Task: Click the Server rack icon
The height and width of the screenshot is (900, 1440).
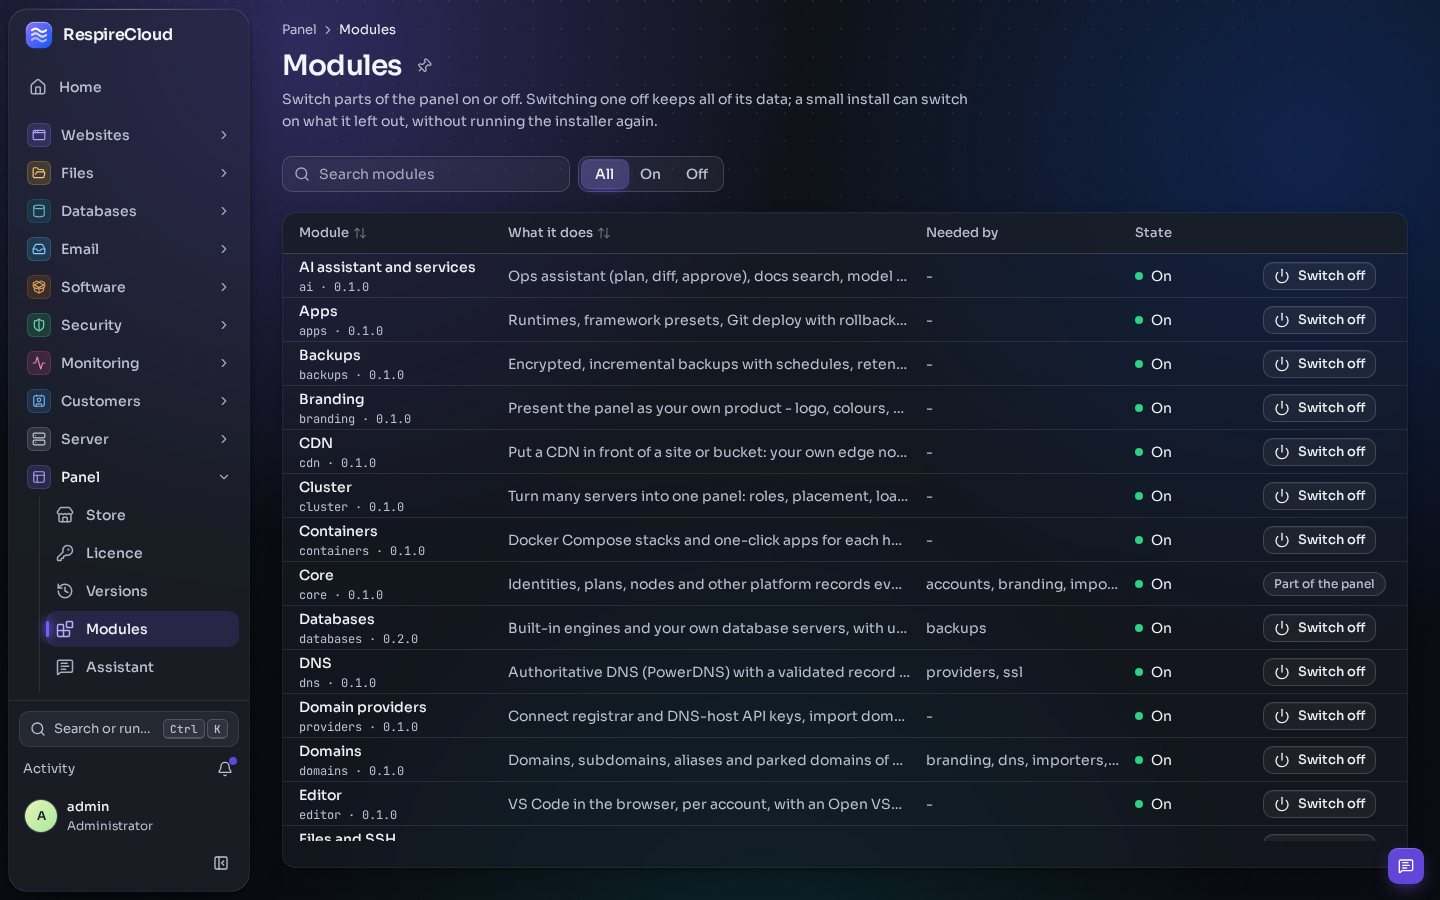Action: (x=39, y=439)
